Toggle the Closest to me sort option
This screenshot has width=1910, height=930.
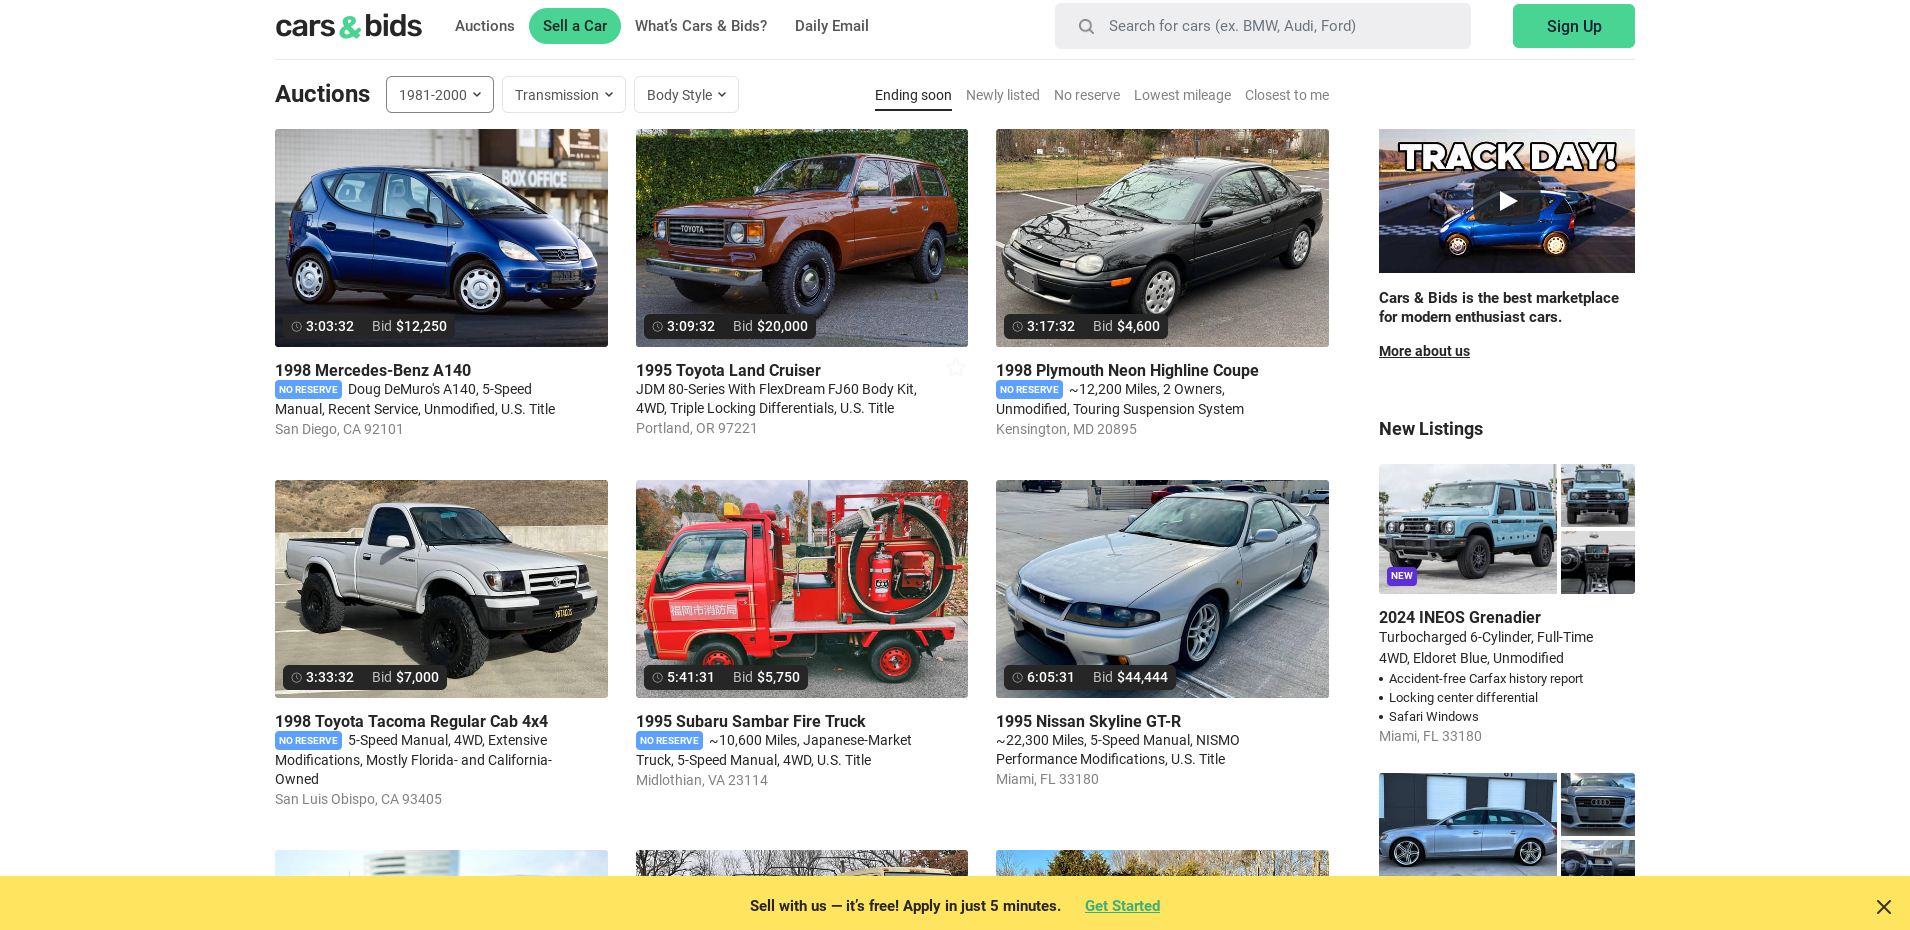click(1287, 95)
